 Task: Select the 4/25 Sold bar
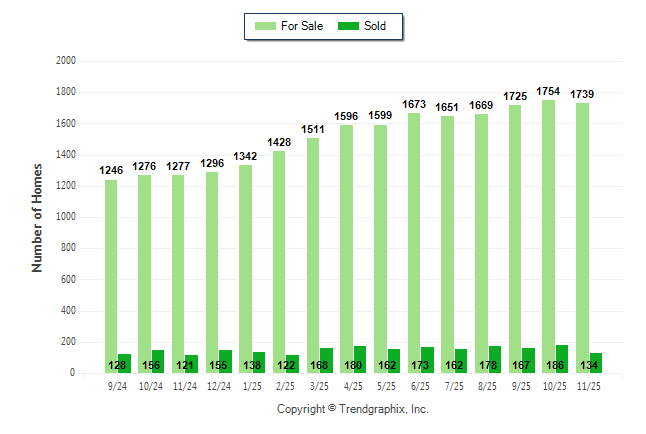click(x=359, y=359)
